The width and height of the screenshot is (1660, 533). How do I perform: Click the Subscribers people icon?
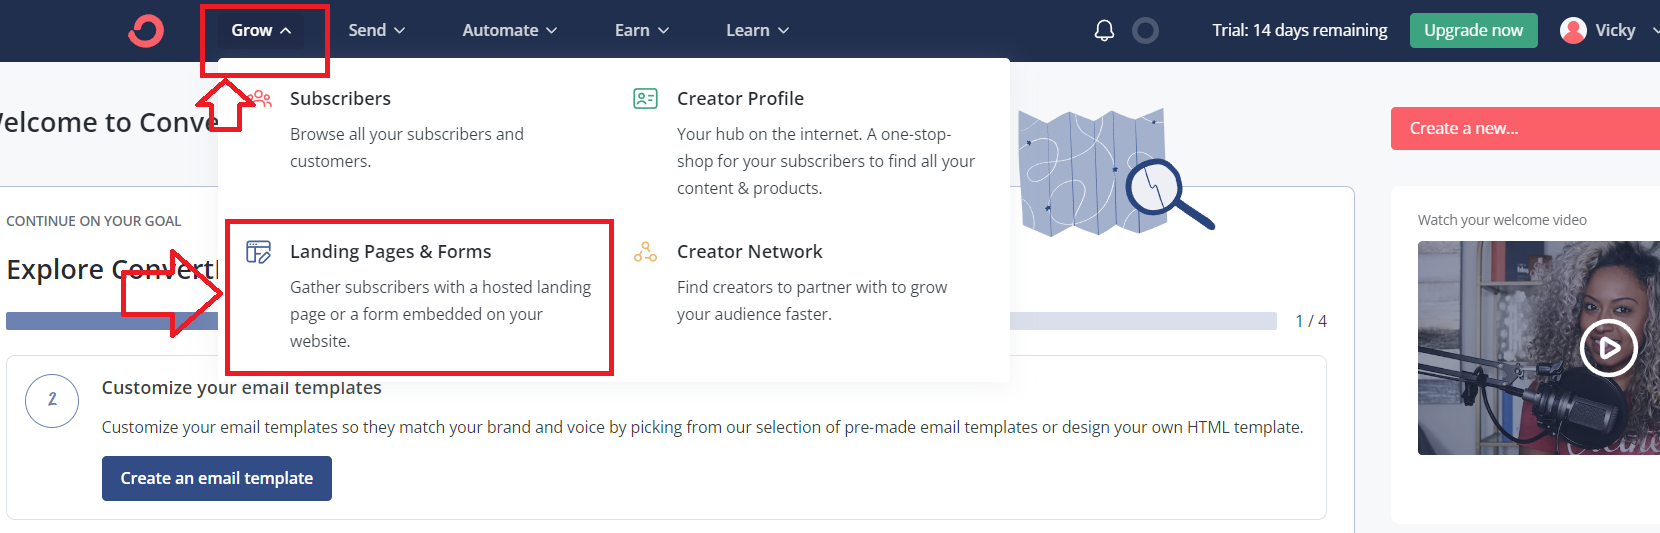(x=260, y=98)
